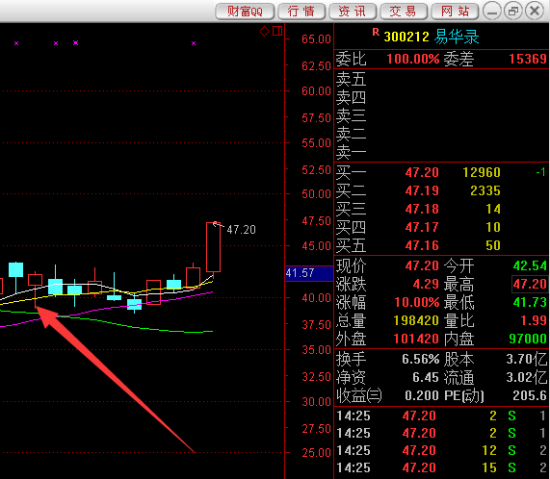Click the latest tall red candlestick
Screen dimensions: 550x479
(213, 247)
